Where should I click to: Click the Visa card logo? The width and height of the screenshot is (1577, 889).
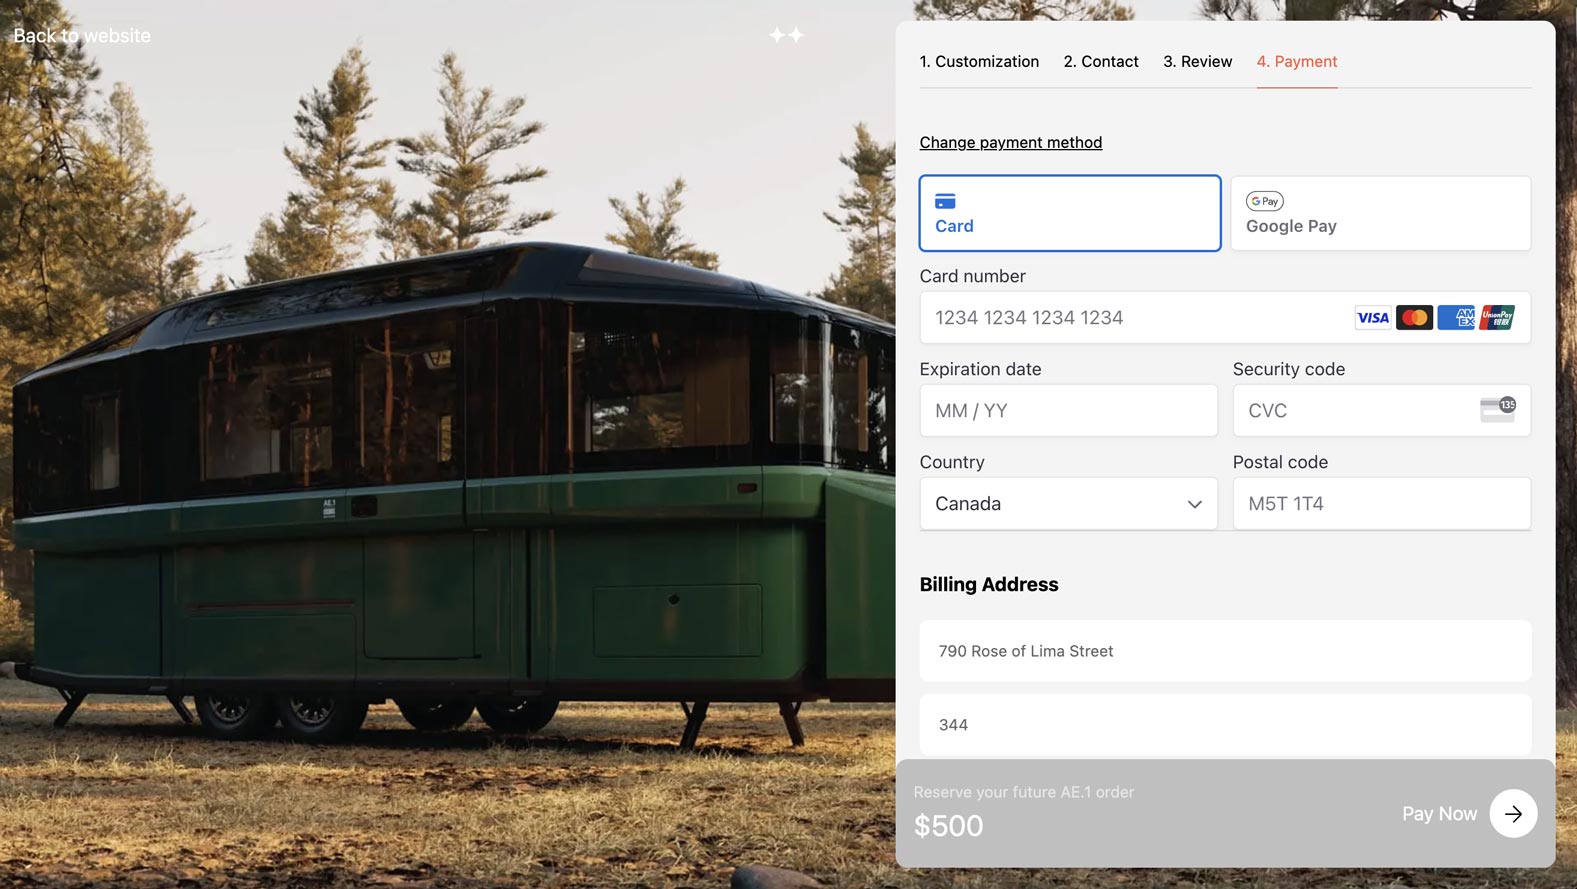tap(1372, 318)
